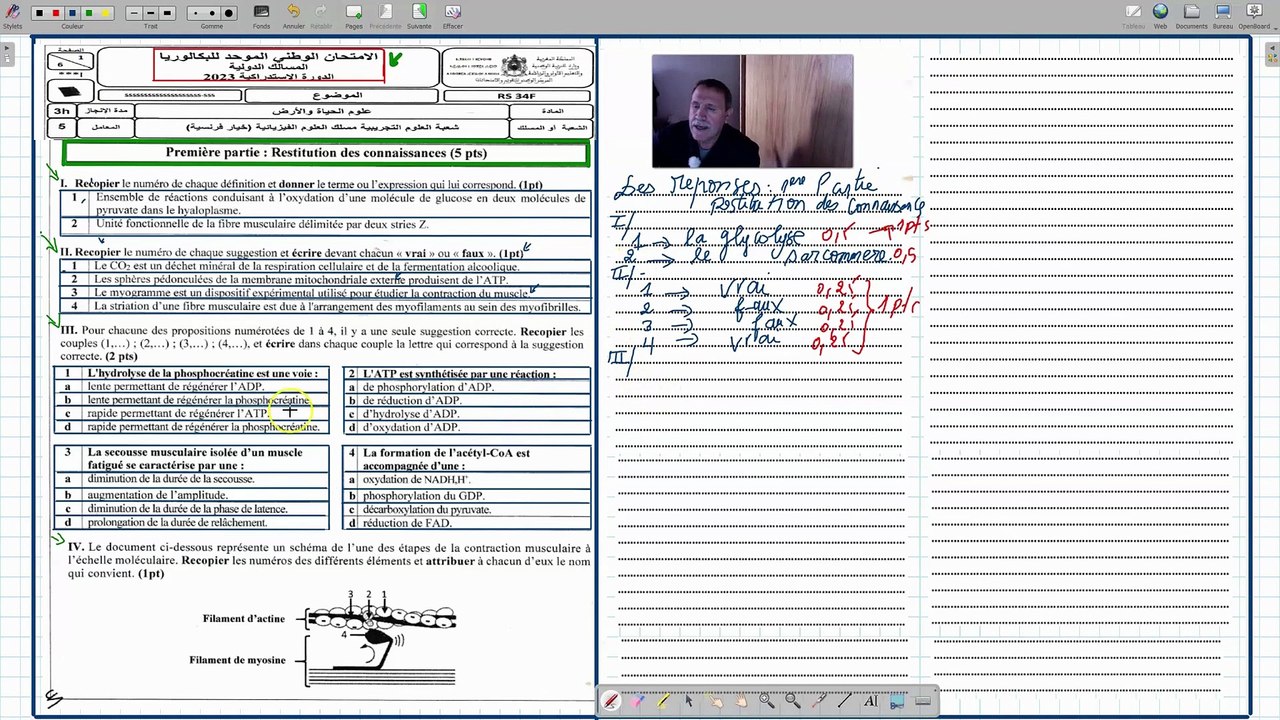Click option 'décarboxylation du pyruvate.'
Viewport: 1280px width, 720px height.
[427, 509]
